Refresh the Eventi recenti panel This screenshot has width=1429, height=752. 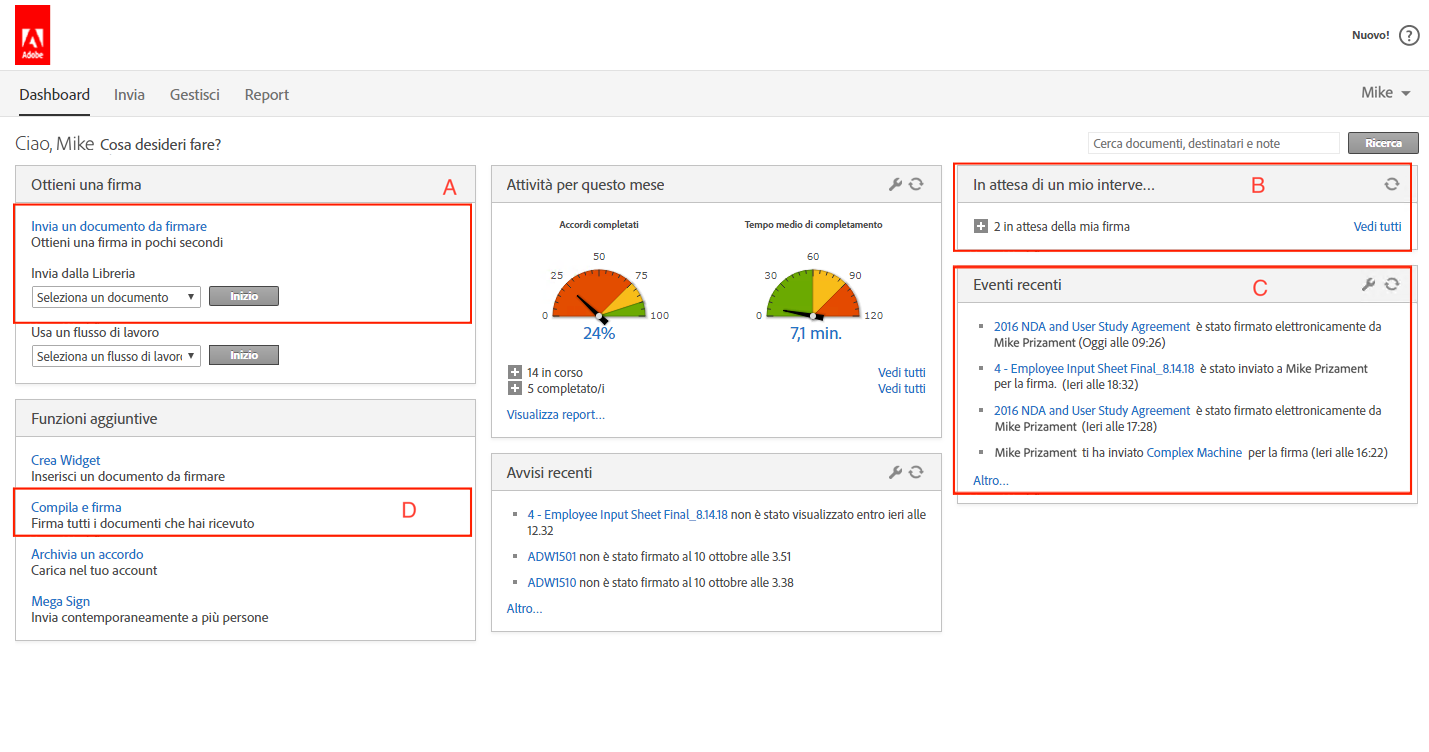tap(1391, 285)
